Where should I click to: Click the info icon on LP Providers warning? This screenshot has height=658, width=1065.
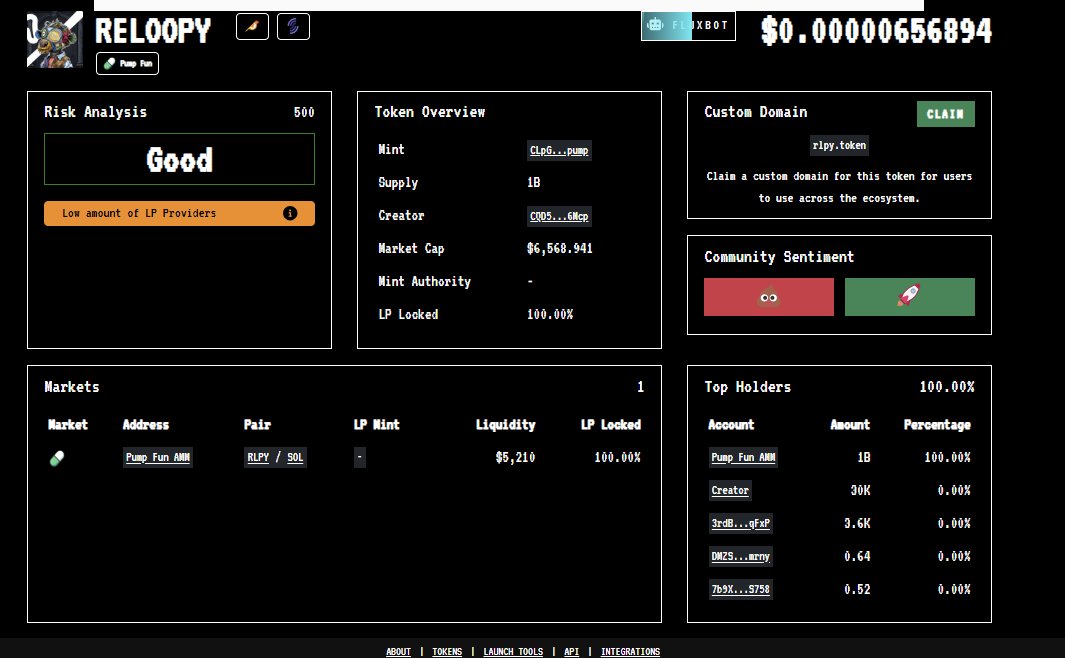pos(290,213)
